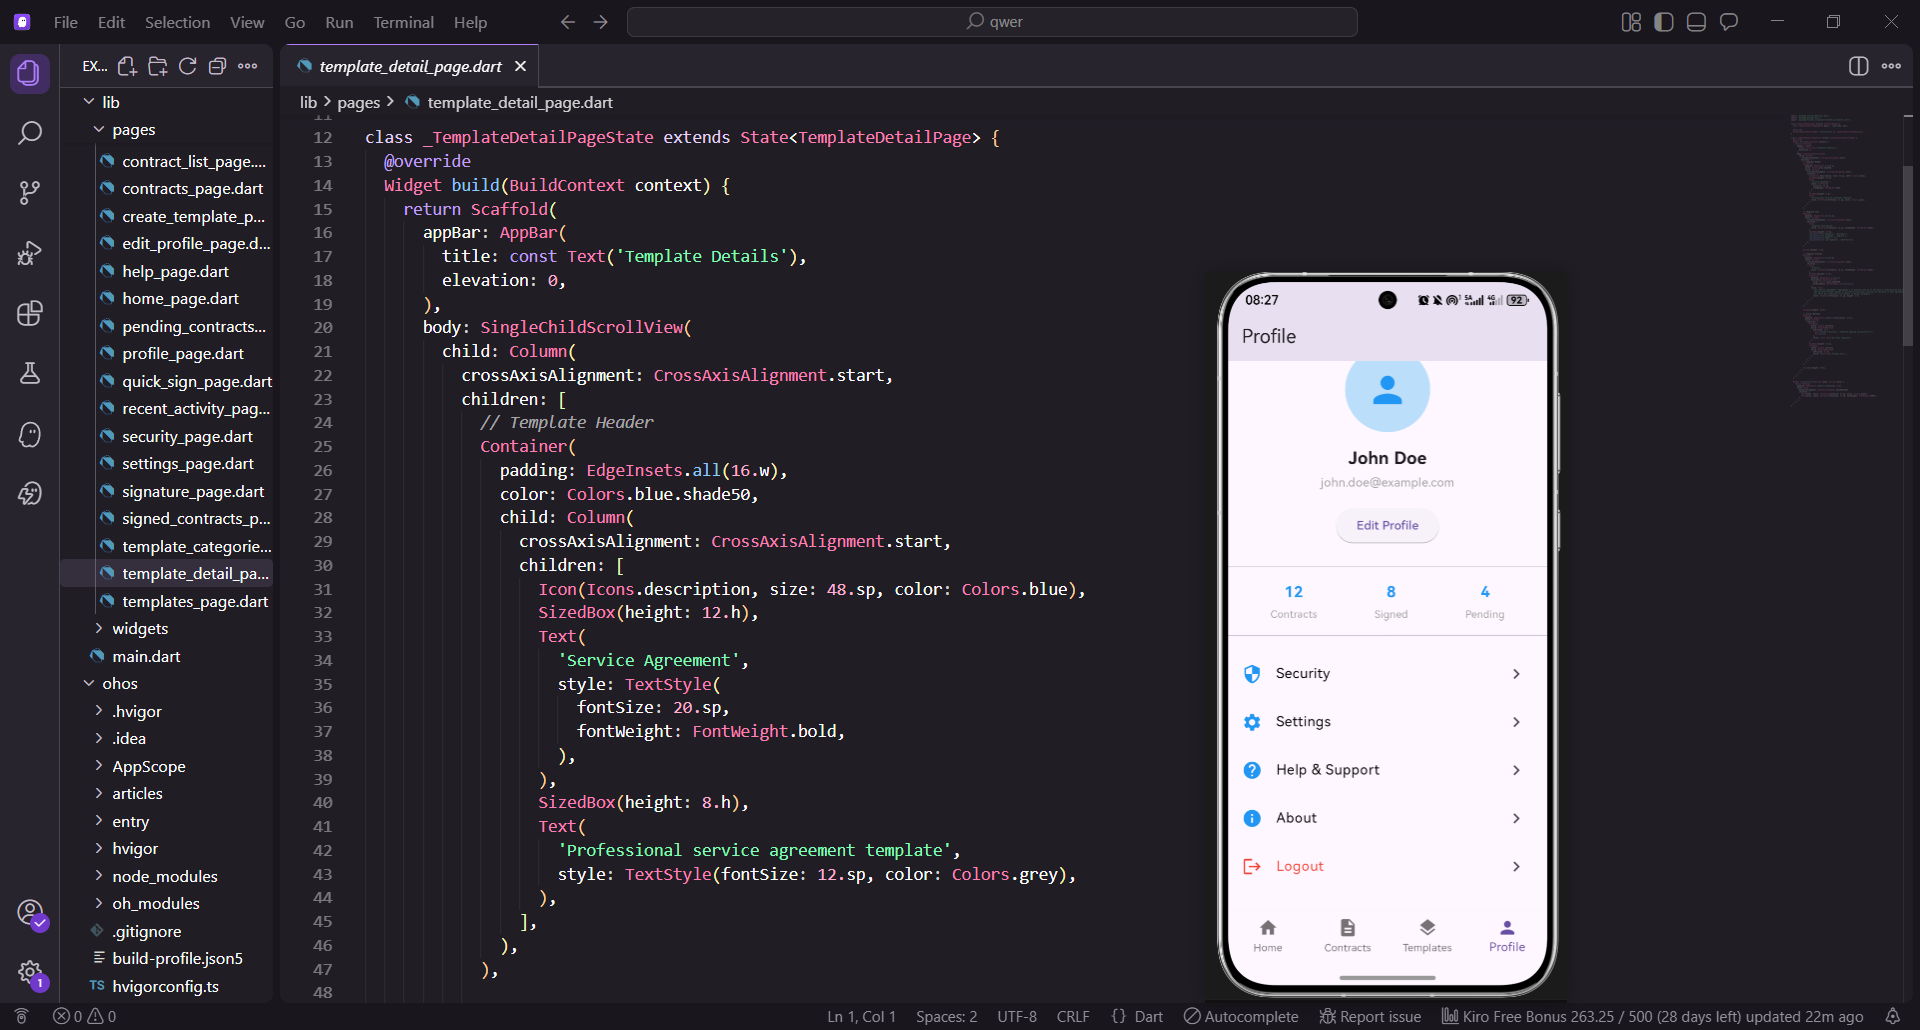Switch to Home tab in phone preview

(x=1268, y=936)
